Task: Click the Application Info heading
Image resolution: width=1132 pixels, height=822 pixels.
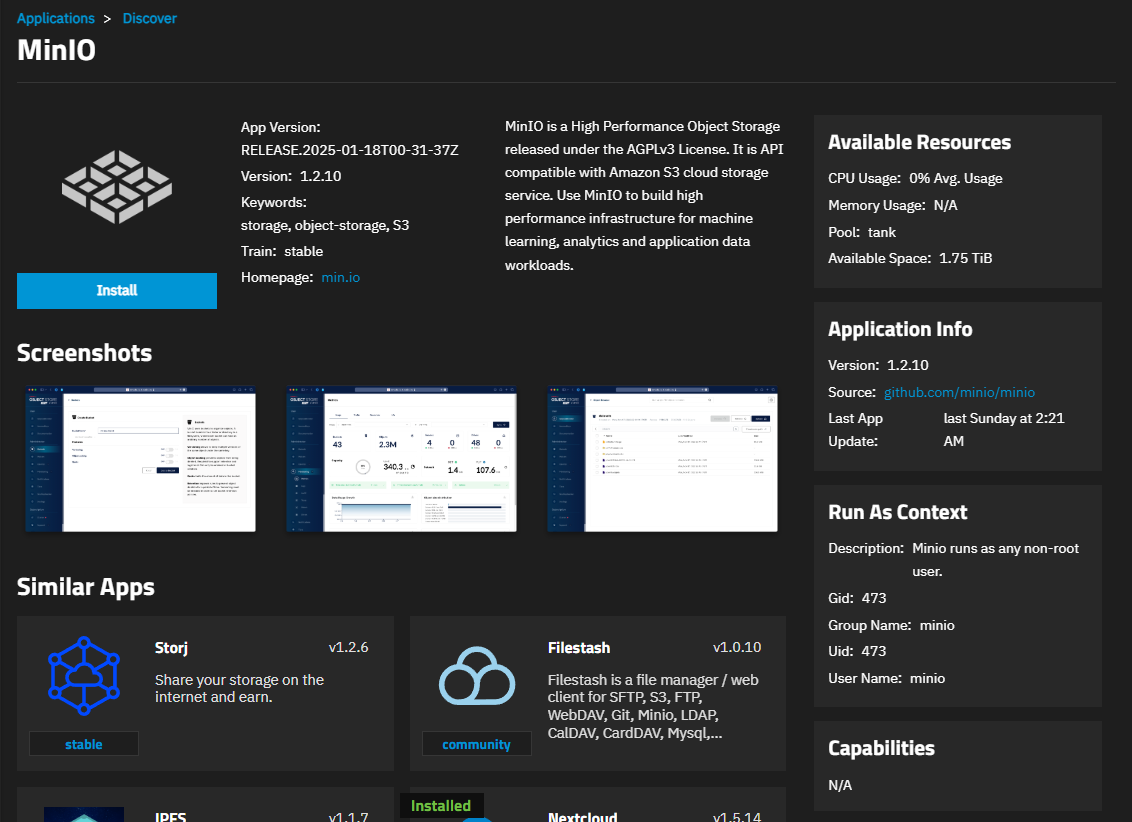Action: click(900, 329)
